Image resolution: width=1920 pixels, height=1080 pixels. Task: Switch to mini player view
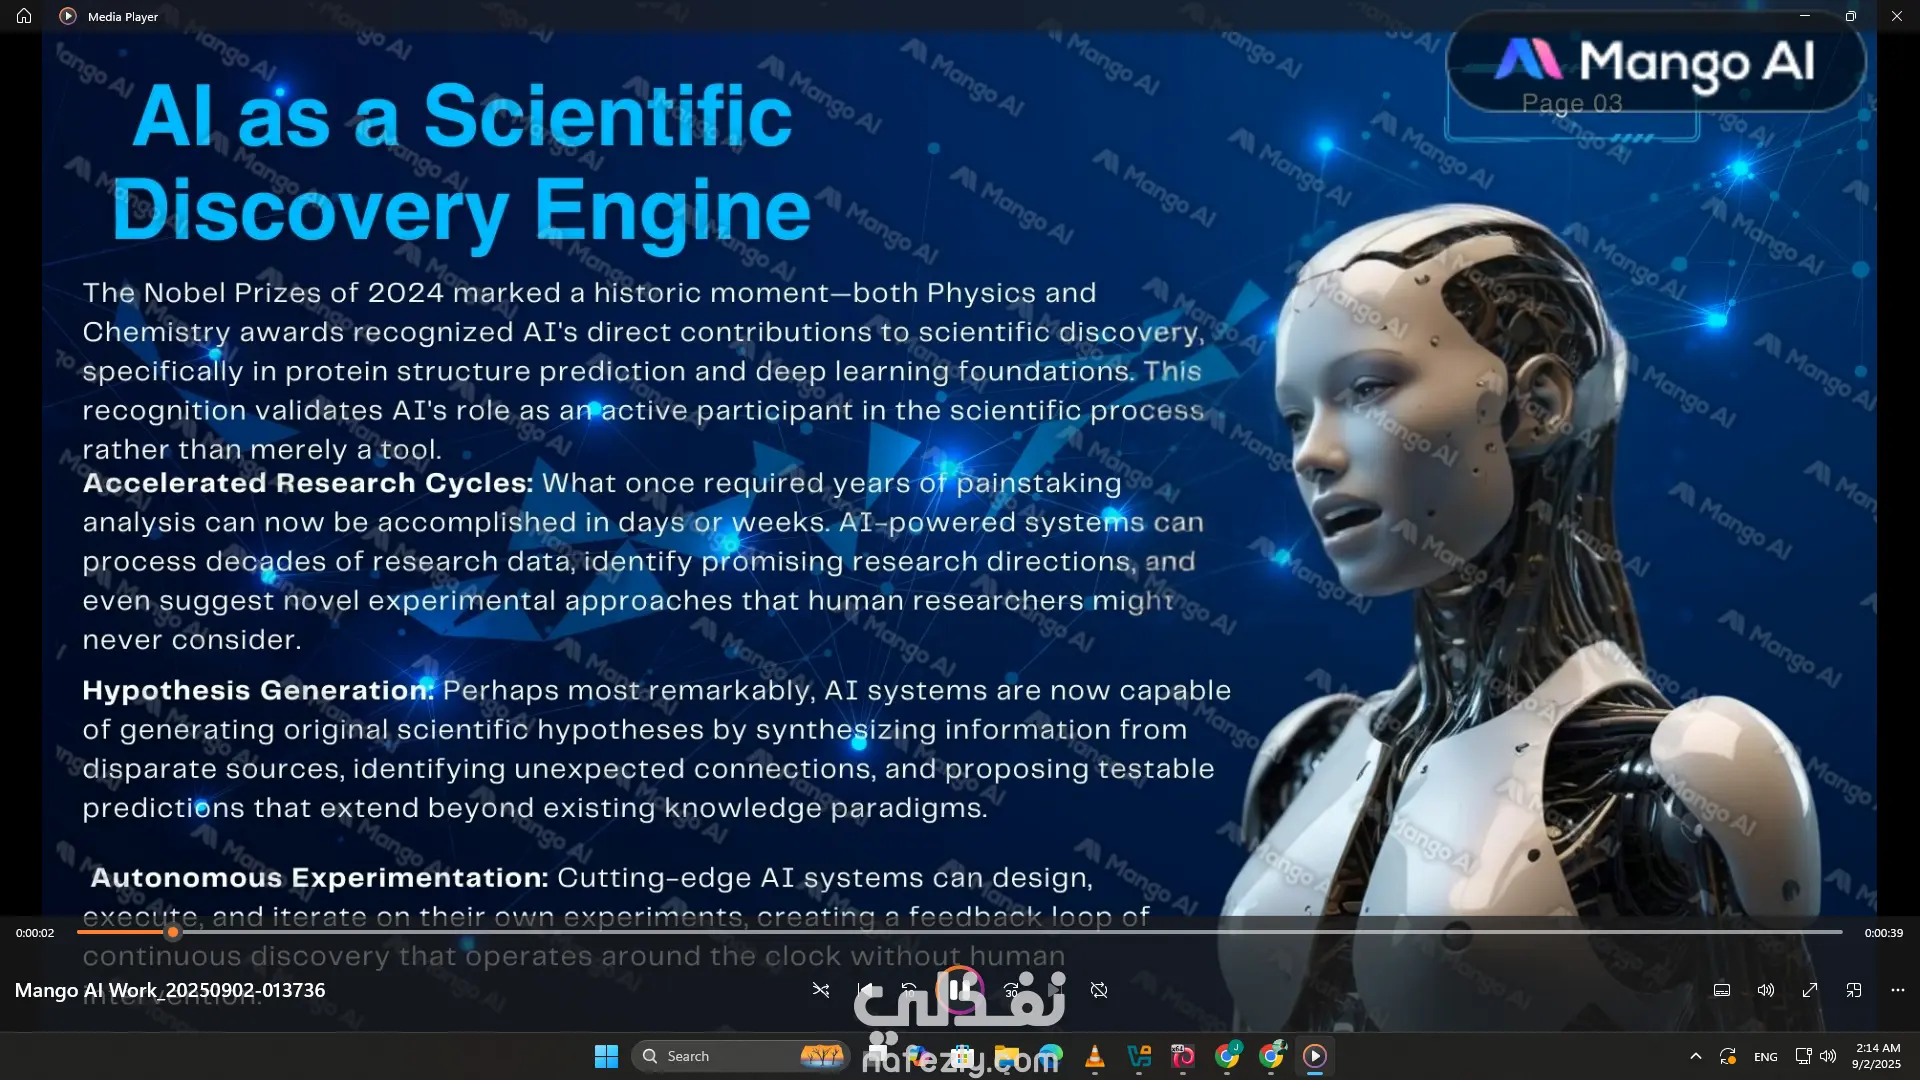click(x=1854, y=990)
